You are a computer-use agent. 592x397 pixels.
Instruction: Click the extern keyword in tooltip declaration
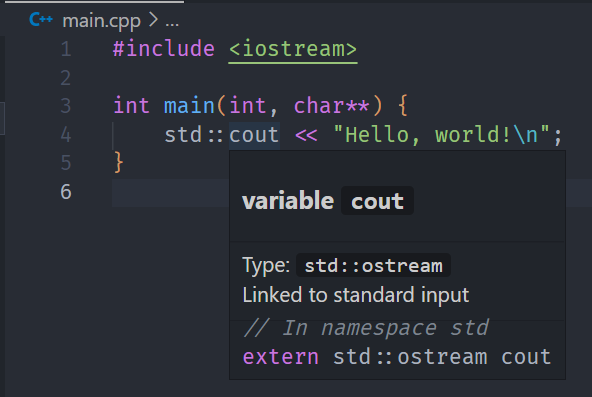(x=281, y=357)
